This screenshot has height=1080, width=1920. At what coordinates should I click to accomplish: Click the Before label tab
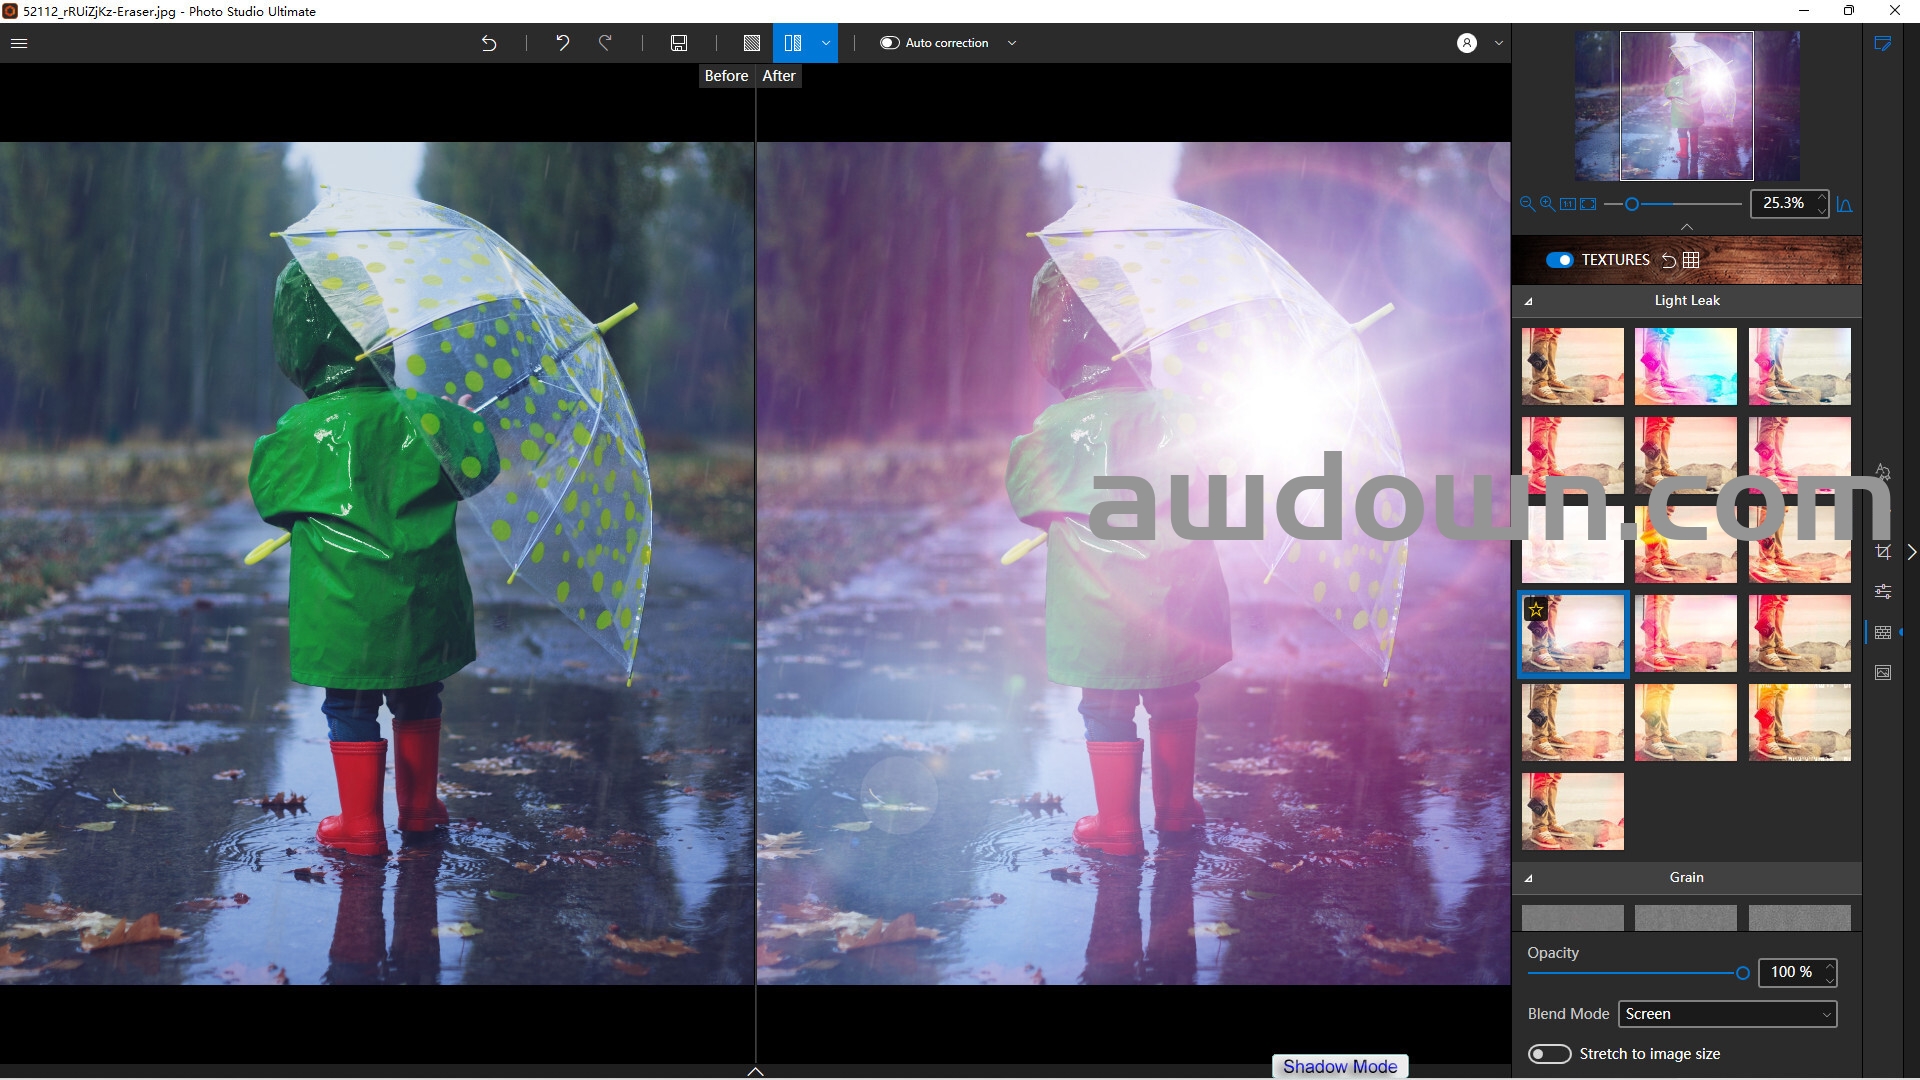(726, 76)
